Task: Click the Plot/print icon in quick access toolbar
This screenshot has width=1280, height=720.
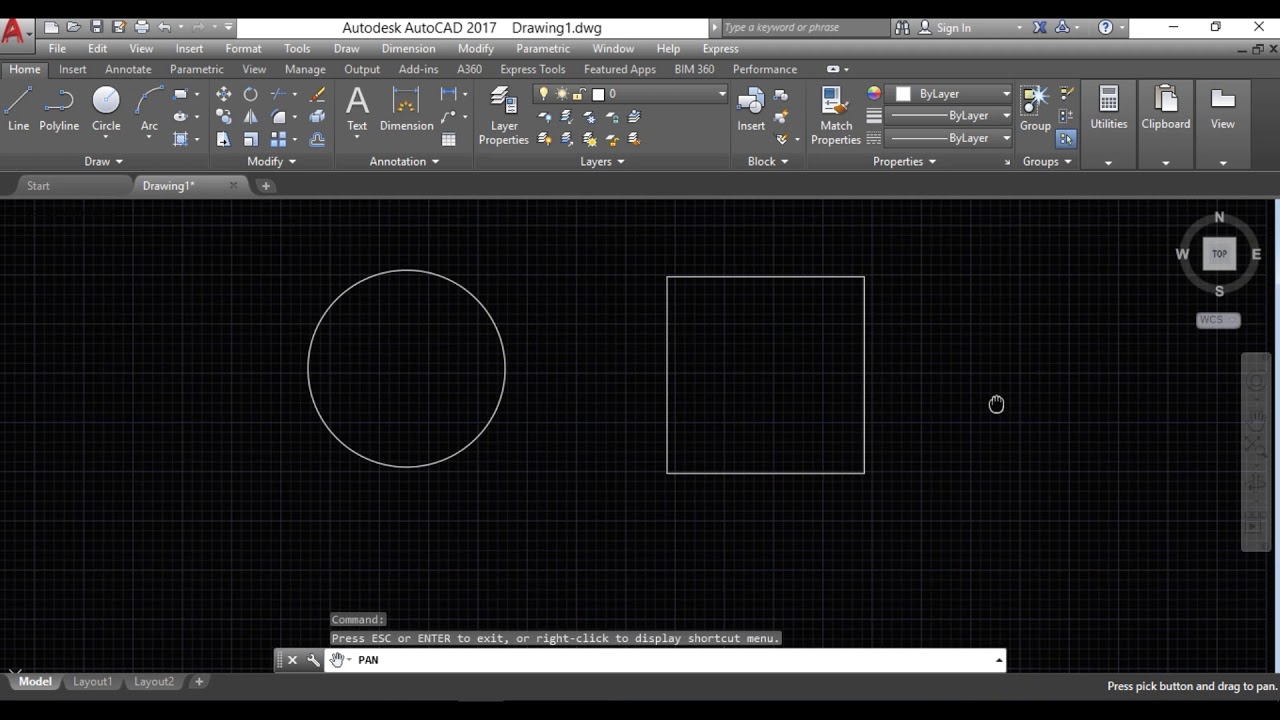Action: pyautogui.click(x=142, y=27)
